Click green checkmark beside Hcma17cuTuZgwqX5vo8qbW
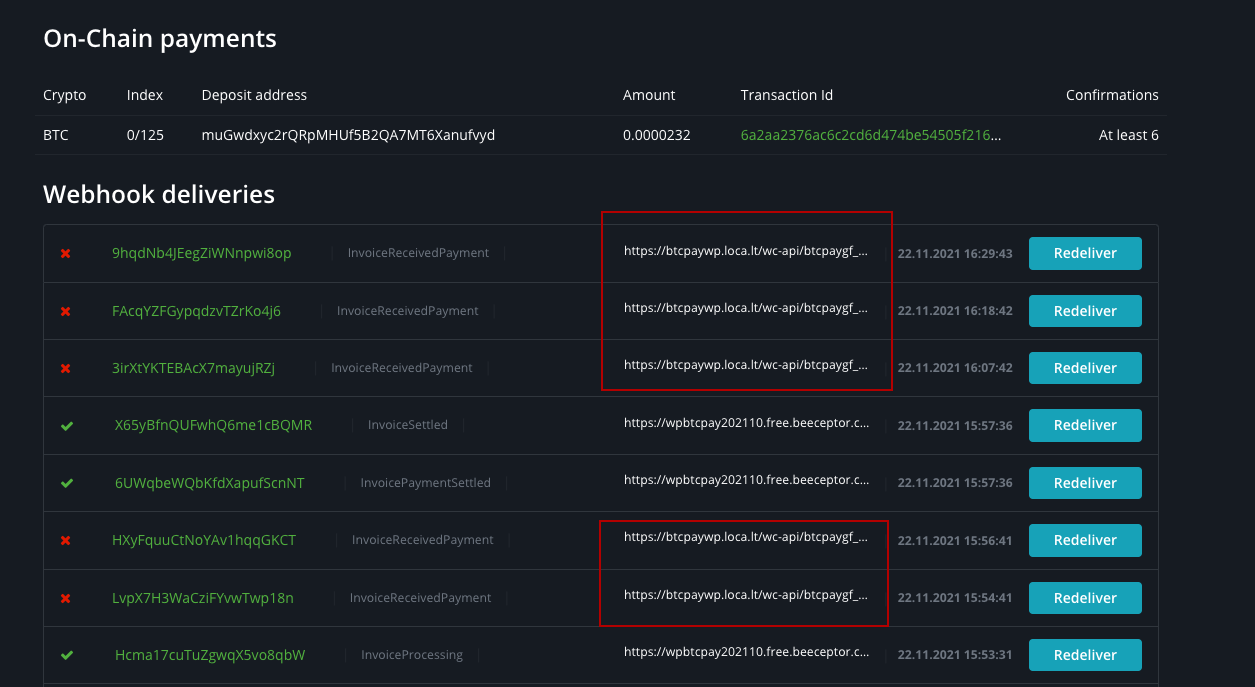This screenshot has height=687, width=1255. click(x=66, y=655)
